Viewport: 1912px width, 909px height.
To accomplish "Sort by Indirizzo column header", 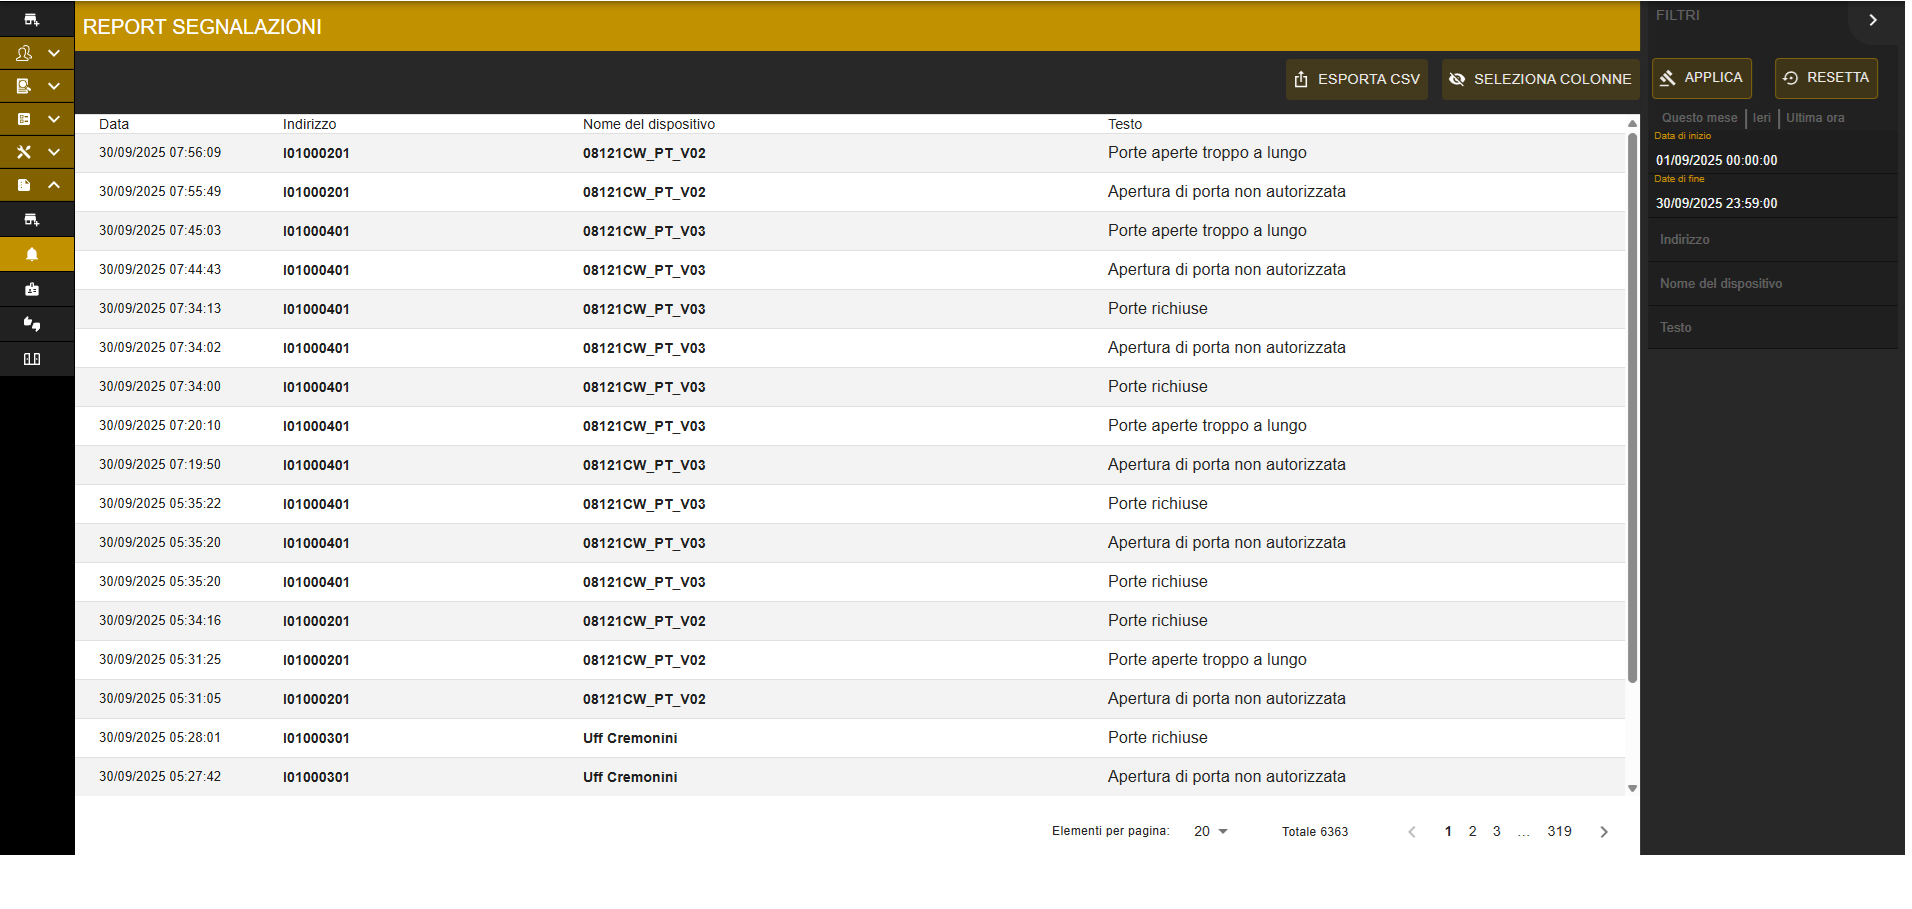I will [309, 124].
